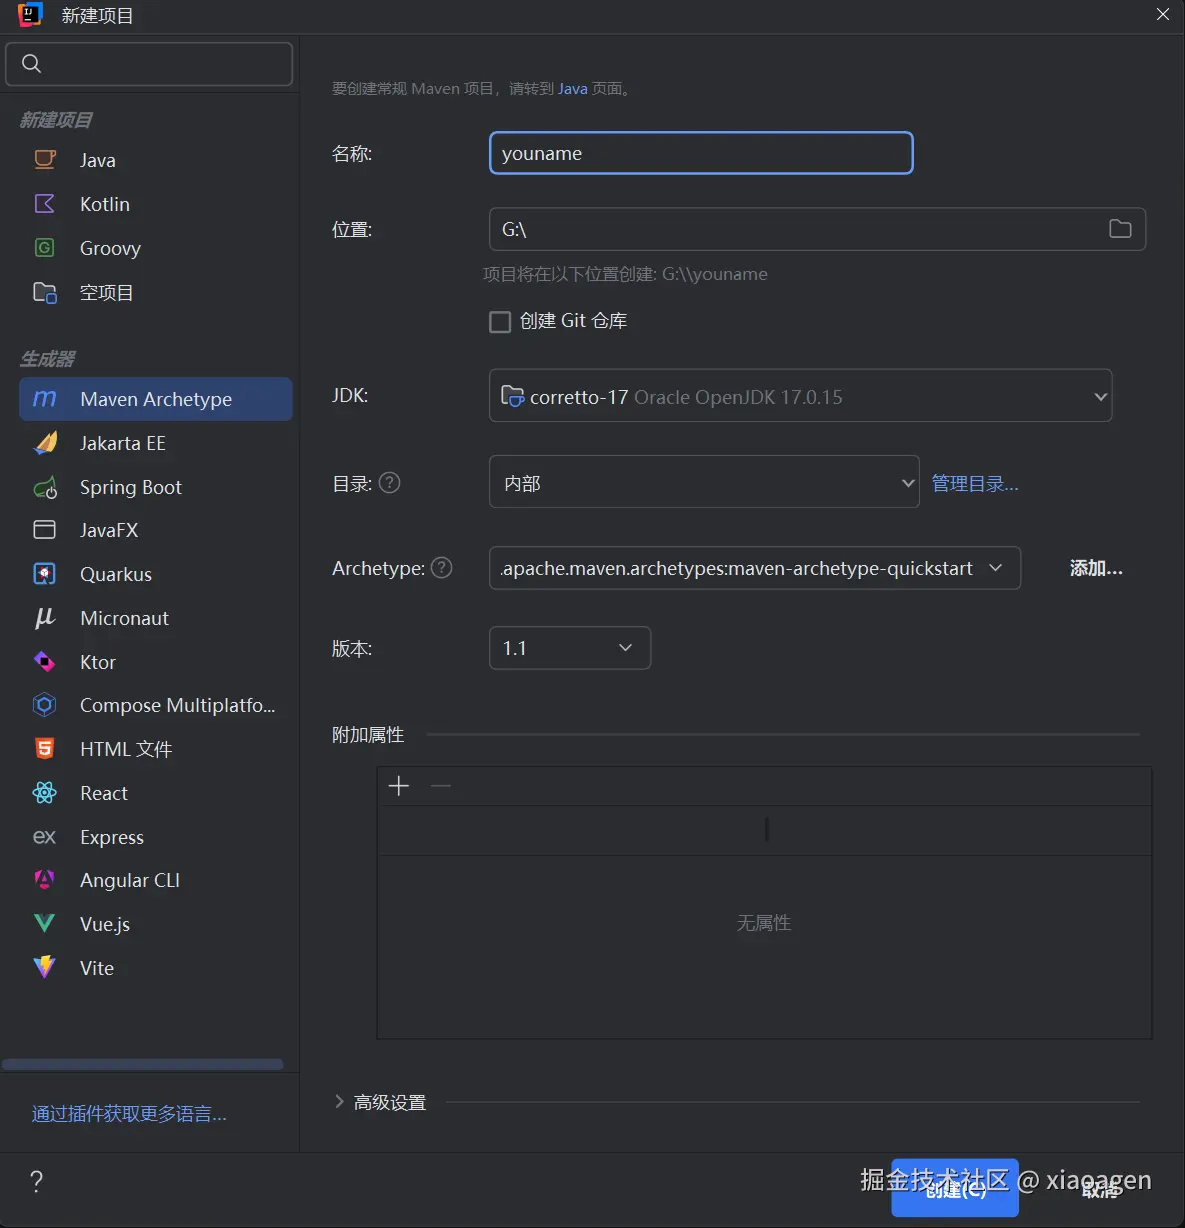The height and width of the screenshot is (1228, 1185).
Task: Click the Jakarta EE sail icon
Action: tap(45, 443)
